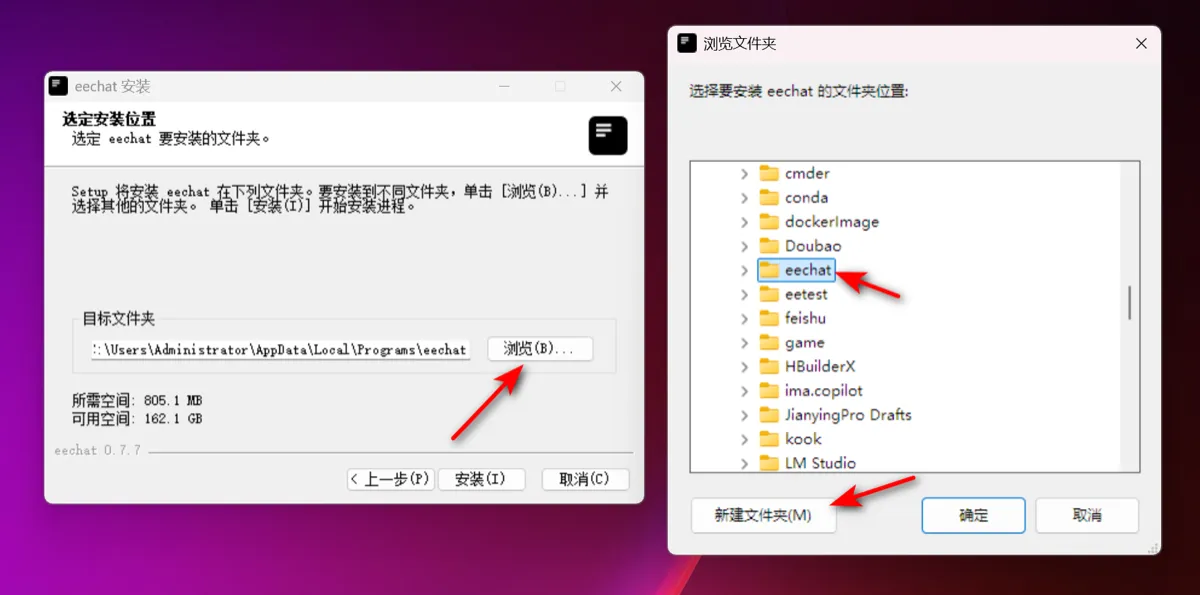The height and width of the screenshot is (595, 1200).
Task: Open folder browser with 浏览(B)... button
Action: pyautogui.click(x=540, y=349)
